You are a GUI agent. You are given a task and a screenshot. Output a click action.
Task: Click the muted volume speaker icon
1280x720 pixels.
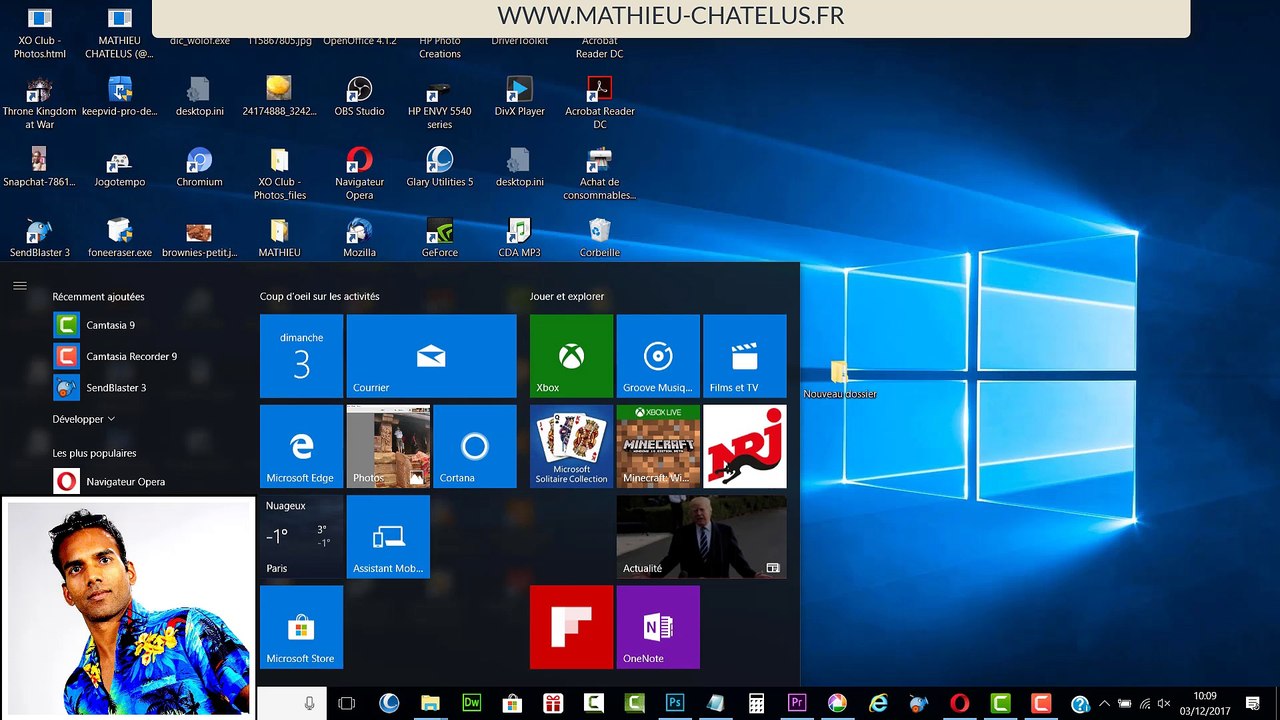pos(1164,704)
